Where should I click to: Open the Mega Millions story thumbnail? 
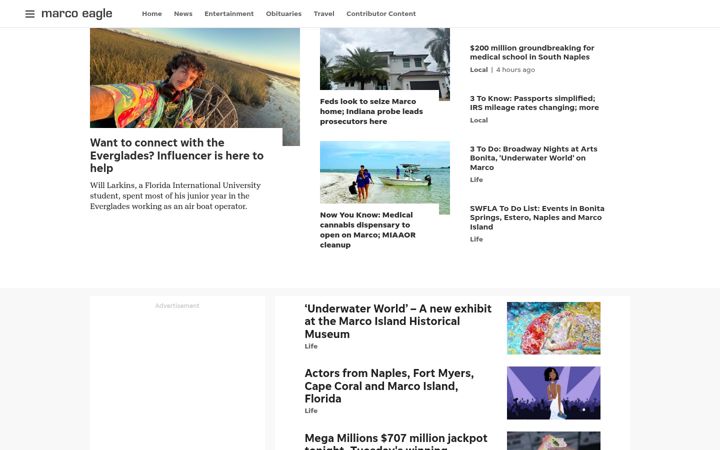[x=553, y=441]
